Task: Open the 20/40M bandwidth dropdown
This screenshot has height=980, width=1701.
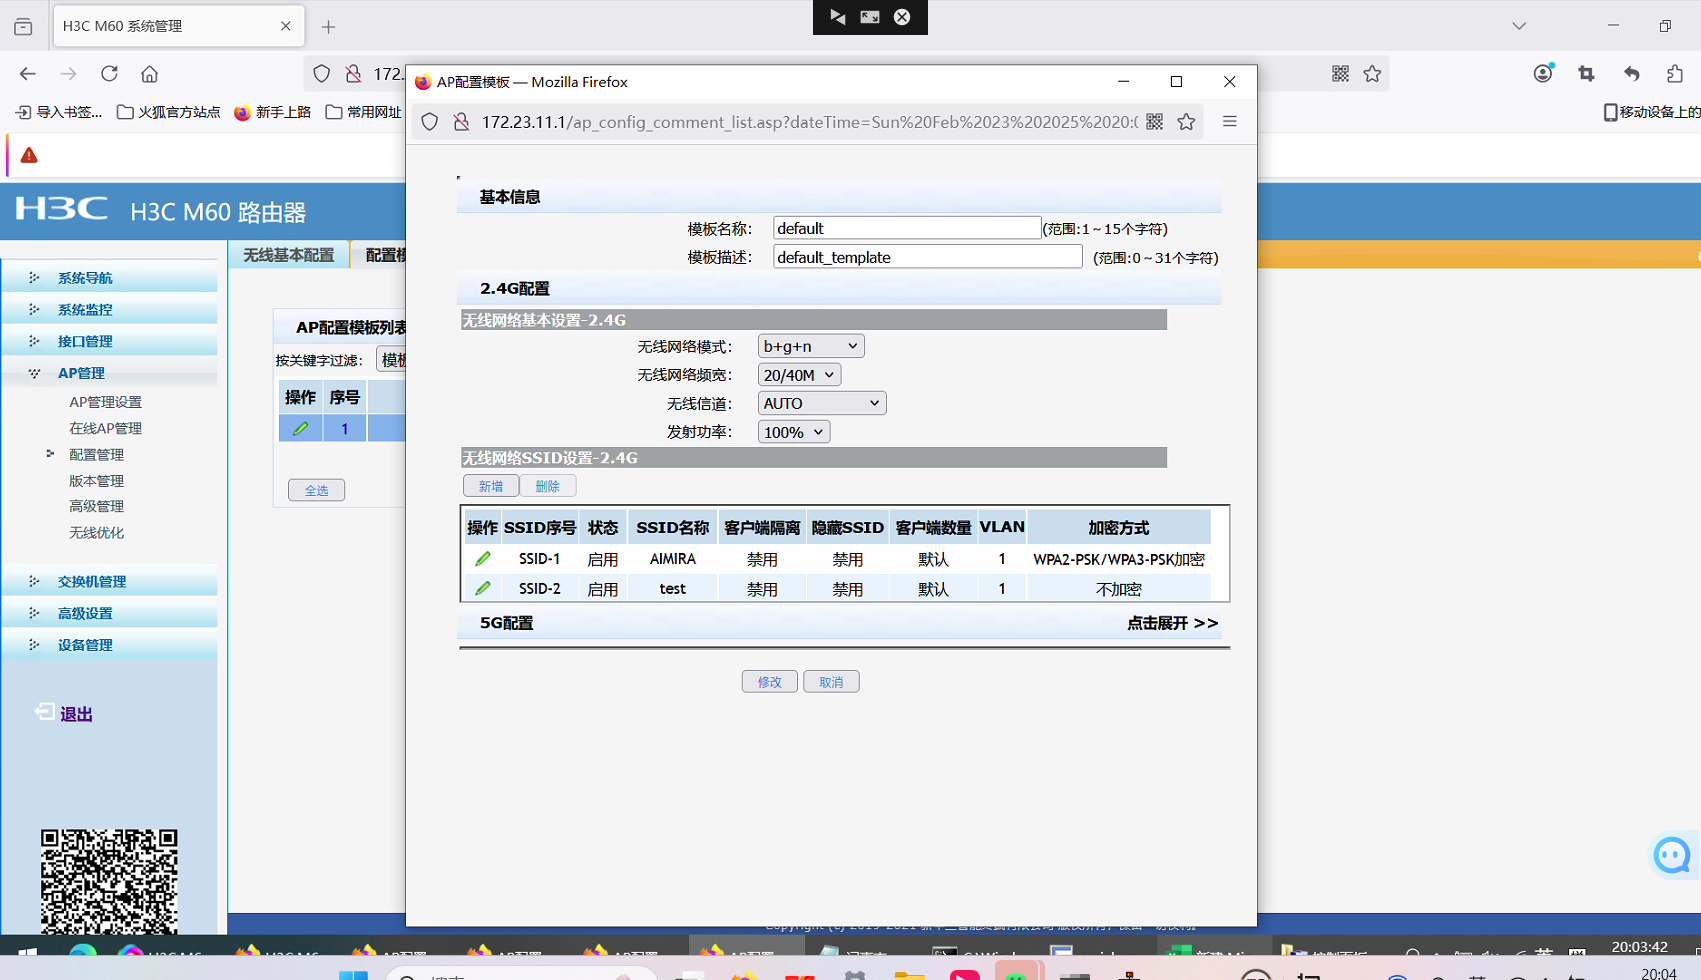Action: coord(798,375)
